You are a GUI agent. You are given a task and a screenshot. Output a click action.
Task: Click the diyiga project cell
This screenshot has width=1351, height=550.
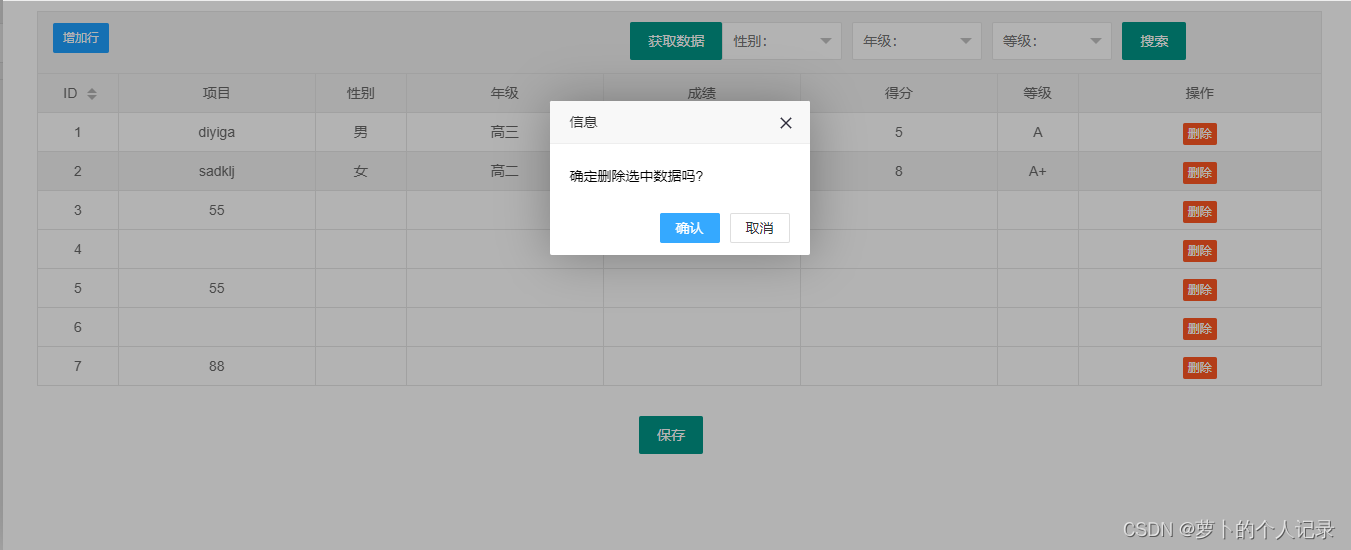(217, 132)
